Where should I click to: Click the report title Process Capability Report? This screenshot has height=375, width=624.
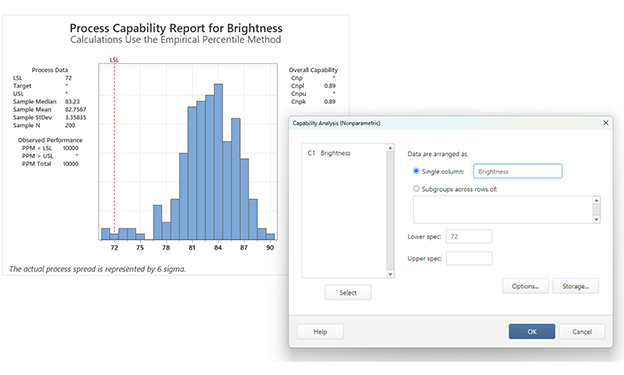pyautogui.click(x=176, y=28)
